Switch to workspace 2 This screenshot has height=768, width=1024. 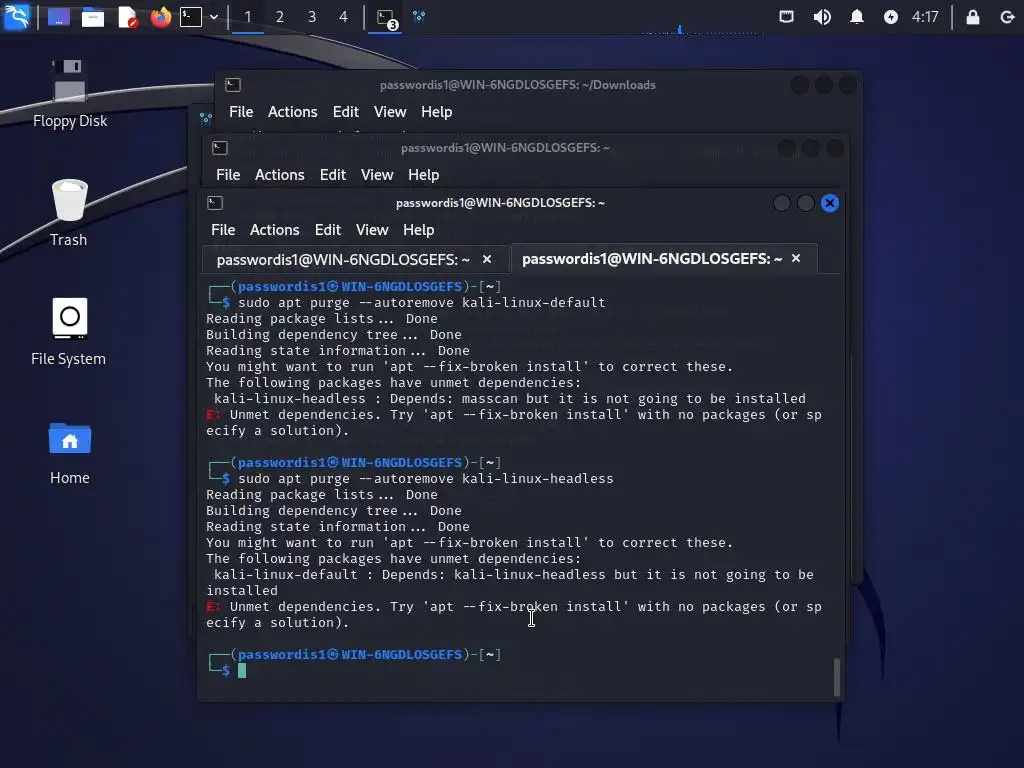tap(280, 17)
